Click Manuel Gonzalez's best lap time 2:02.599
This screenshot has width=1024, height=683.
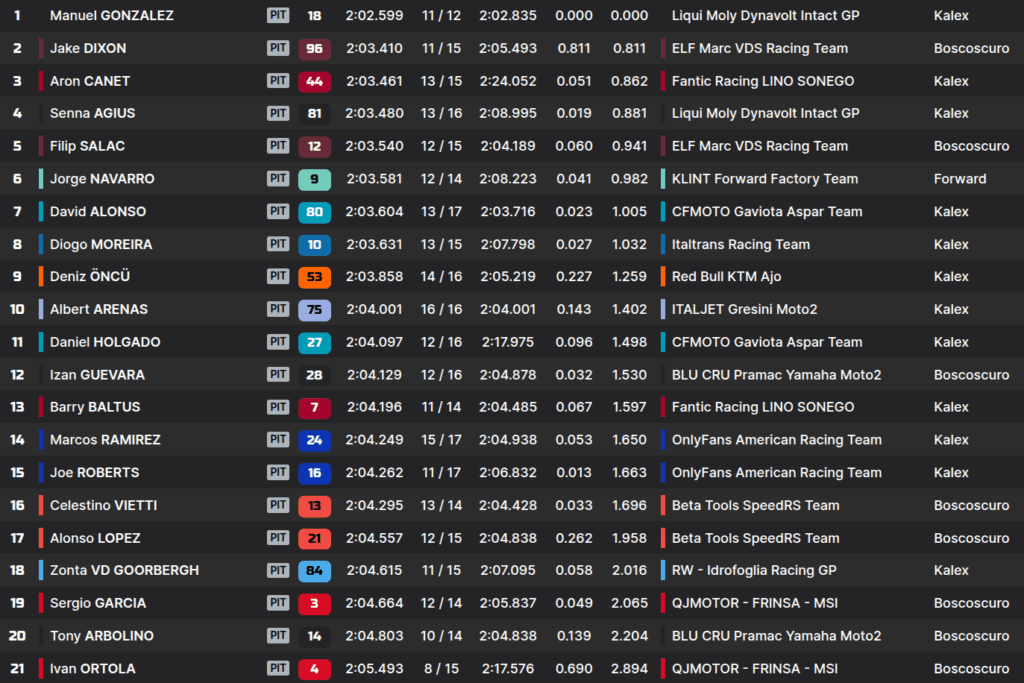point(374,16)
